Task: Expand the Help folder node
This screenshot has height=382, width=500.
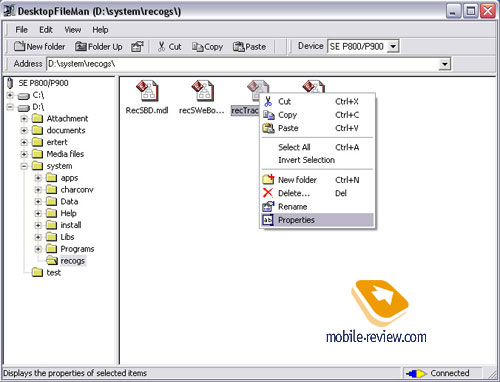Action: [x=38, y=213]
